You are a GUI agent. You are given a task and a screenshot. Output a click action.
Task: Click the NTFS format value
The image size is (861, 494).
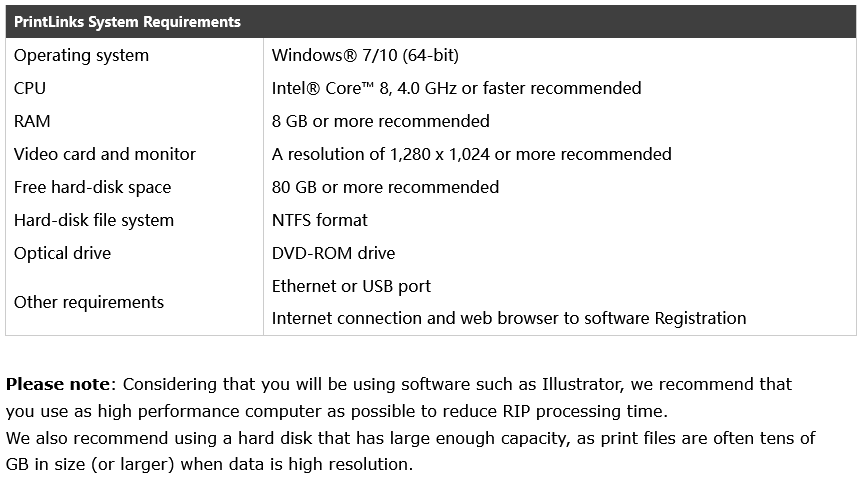coord(320,220)
